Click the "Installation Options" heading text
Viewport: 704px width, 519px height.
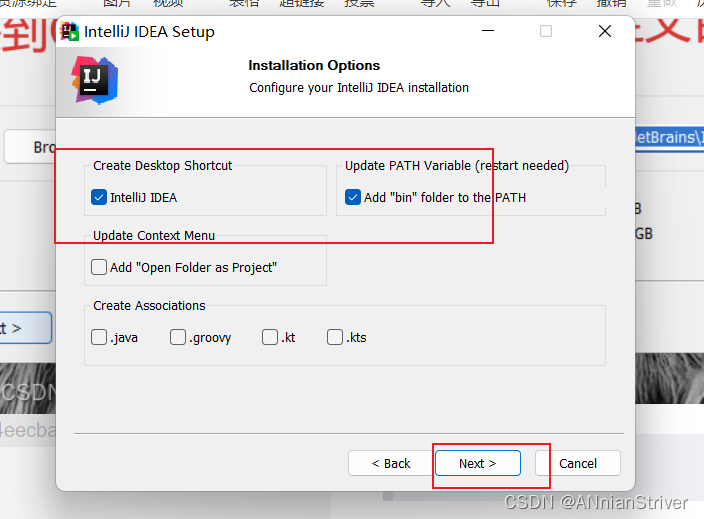[314, 66]
